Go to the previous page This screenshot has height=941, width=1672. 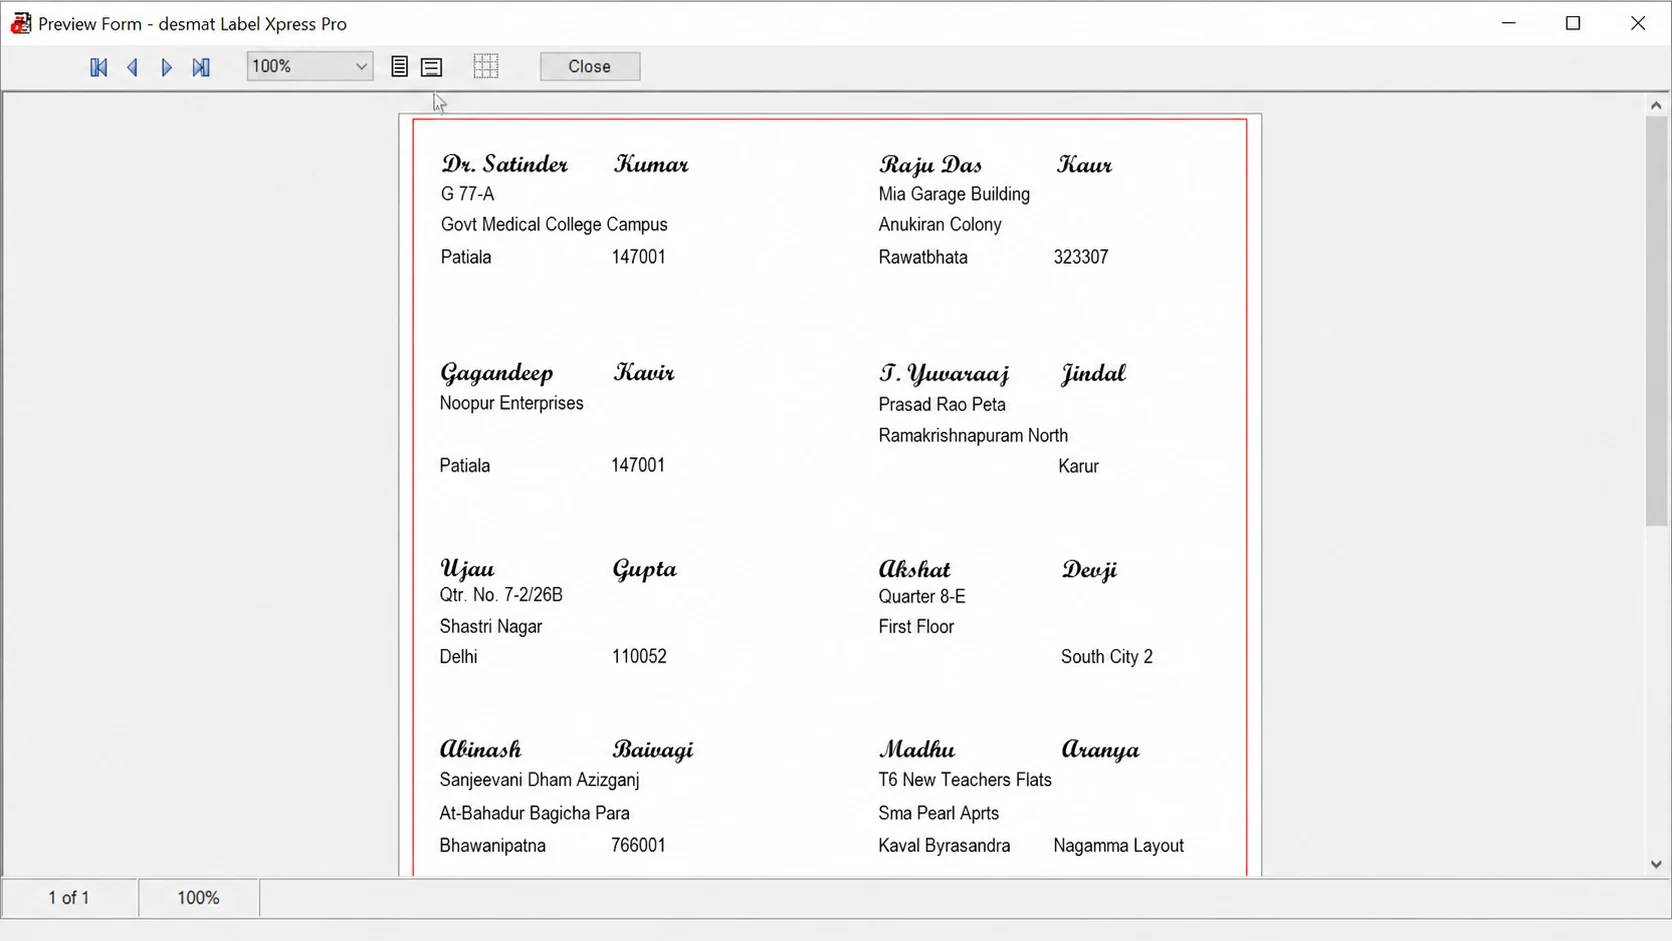pos(132,67)
